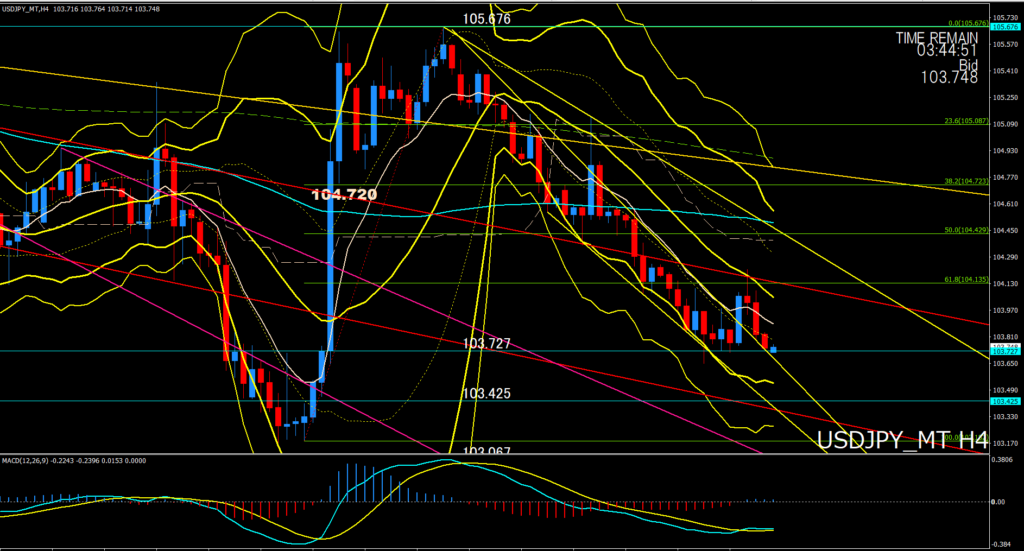This screenshot has height=551, width=1024.
Task: Click the Bid label
Action: click(x=968, y=65)
